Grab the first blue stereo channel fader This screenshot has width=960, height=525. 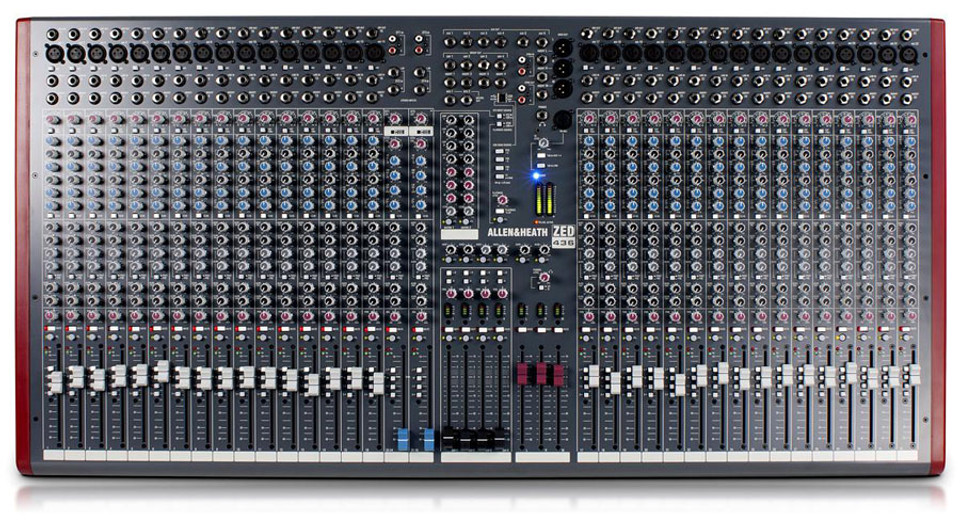coord(403,439)
